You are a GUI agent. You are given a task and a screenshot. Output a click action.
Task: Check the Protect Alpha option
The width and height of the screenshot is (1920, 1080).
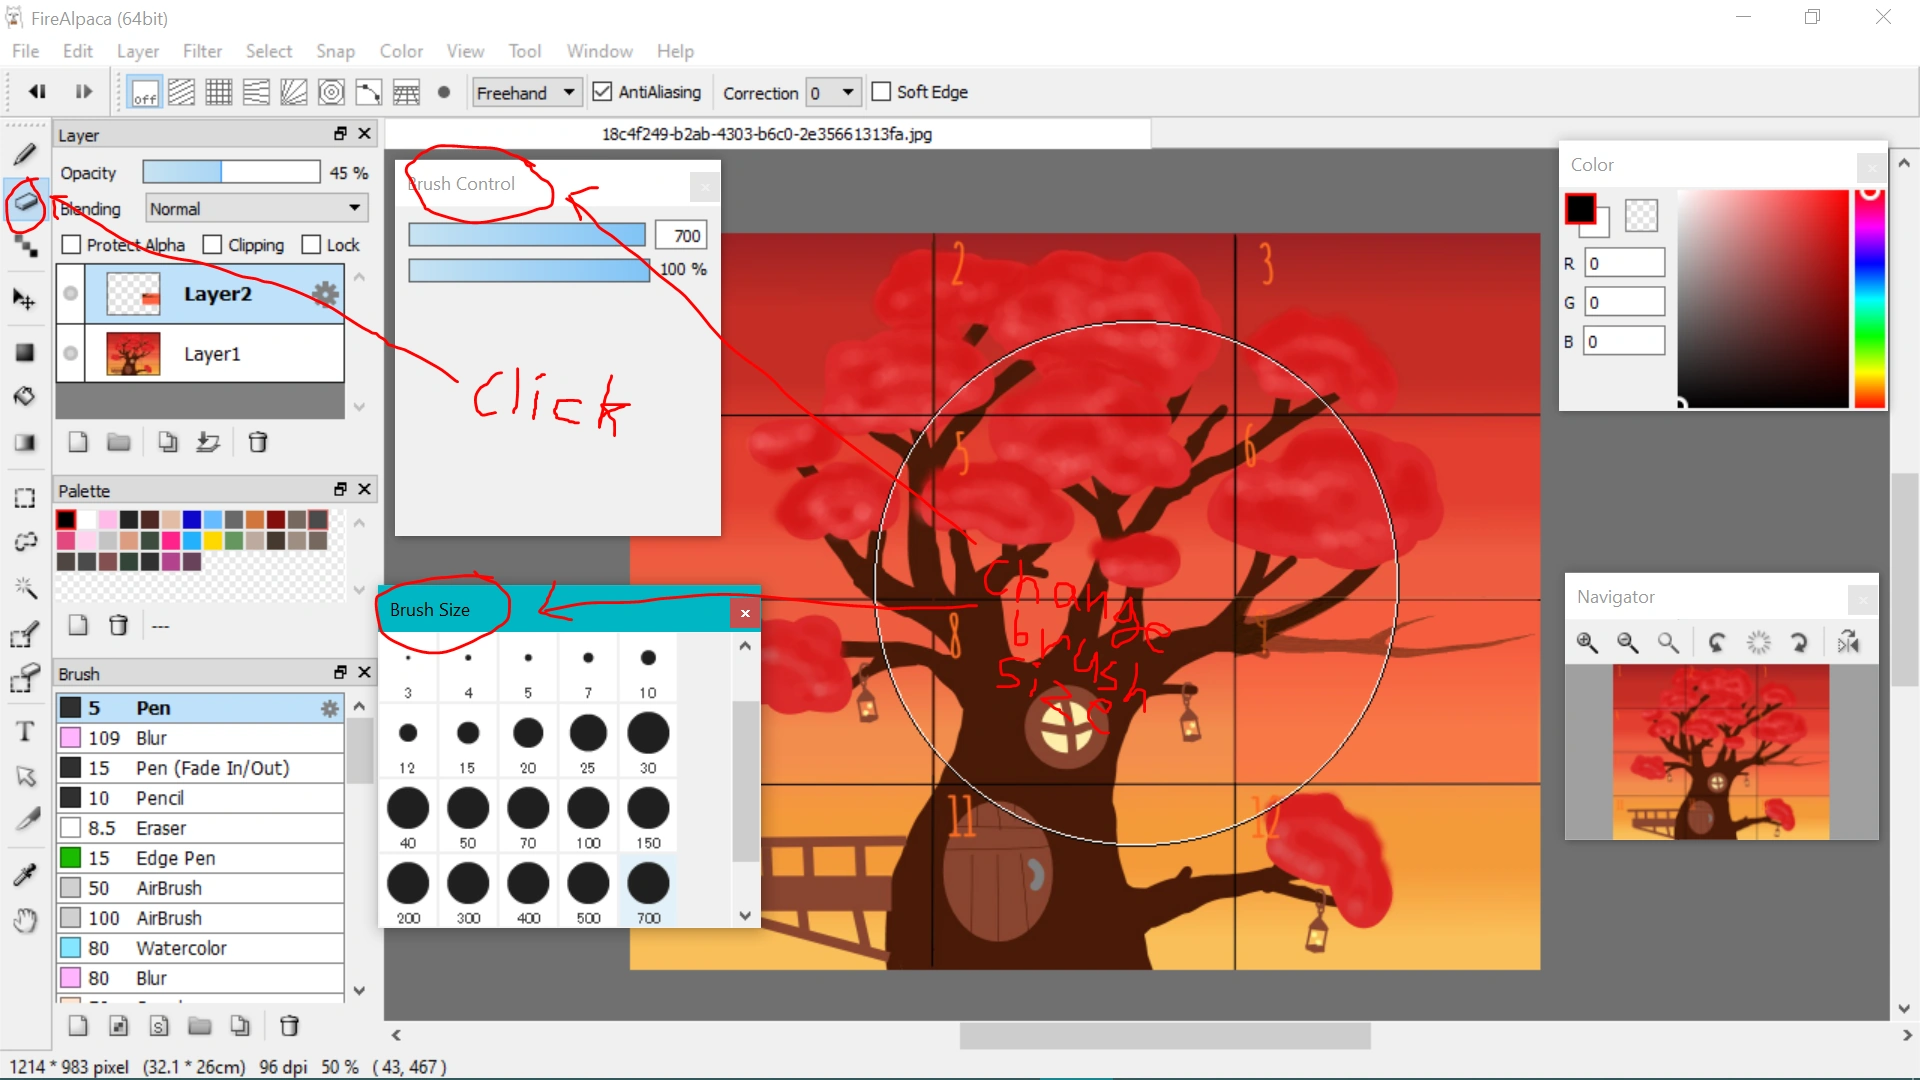pos(71,245)
